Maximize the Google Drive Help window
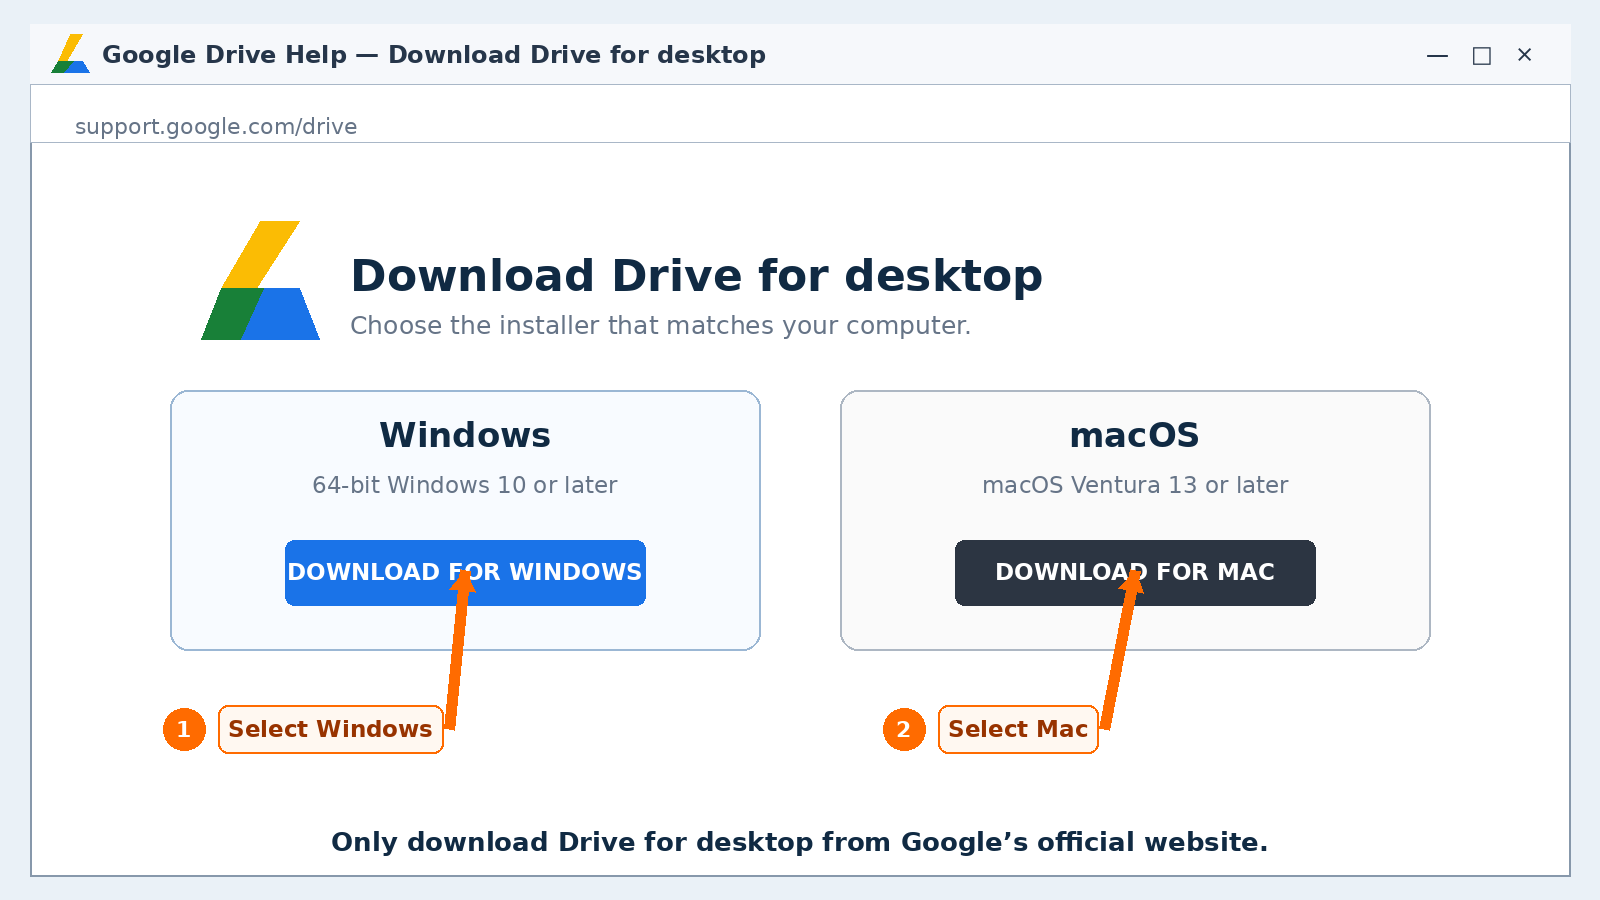 coord(1481,55)
